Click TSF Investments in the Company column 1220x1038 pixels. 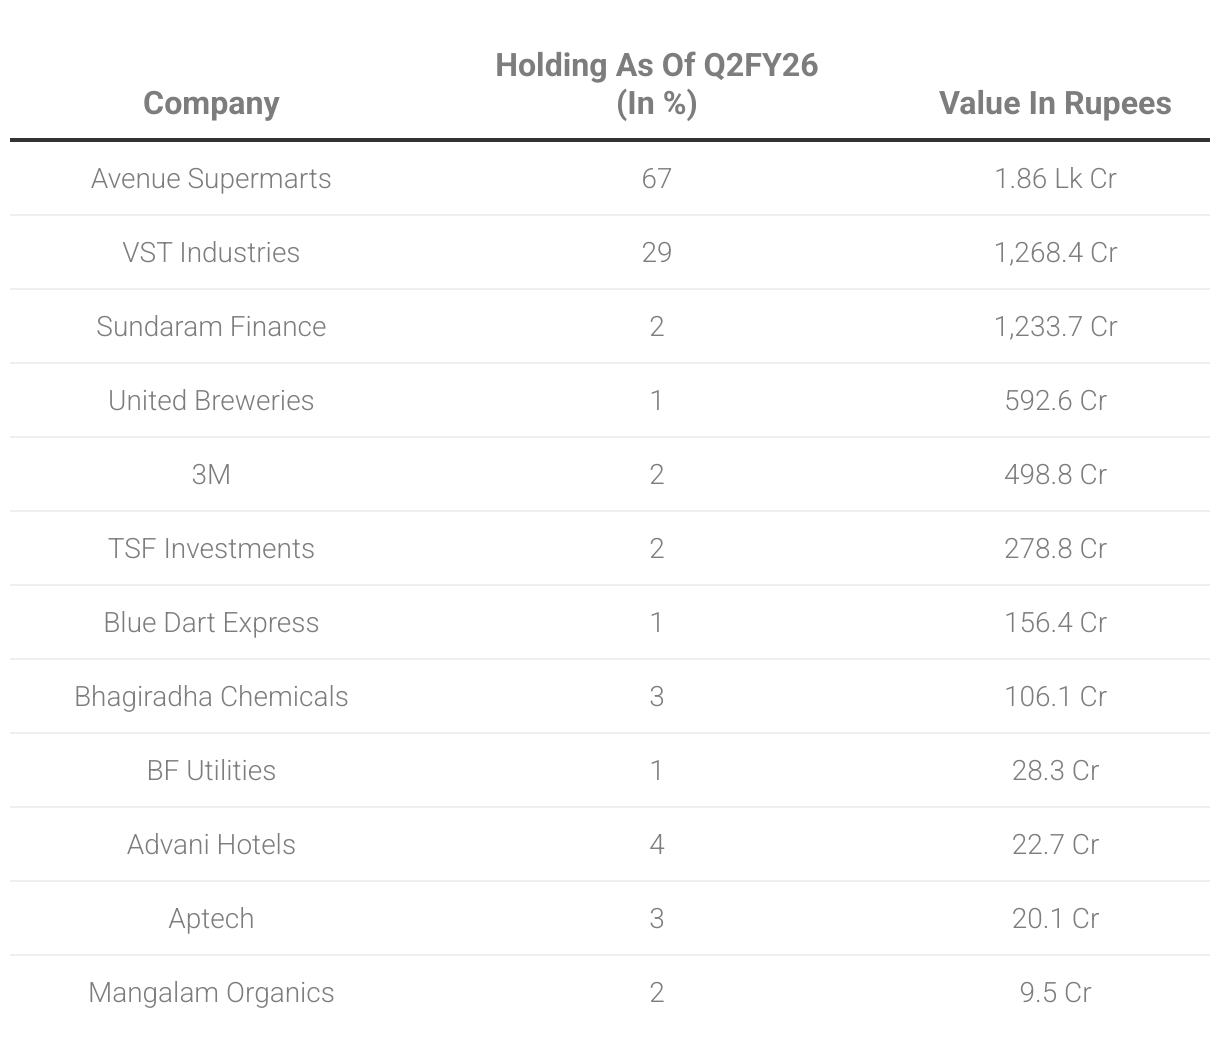click(211, 548)
